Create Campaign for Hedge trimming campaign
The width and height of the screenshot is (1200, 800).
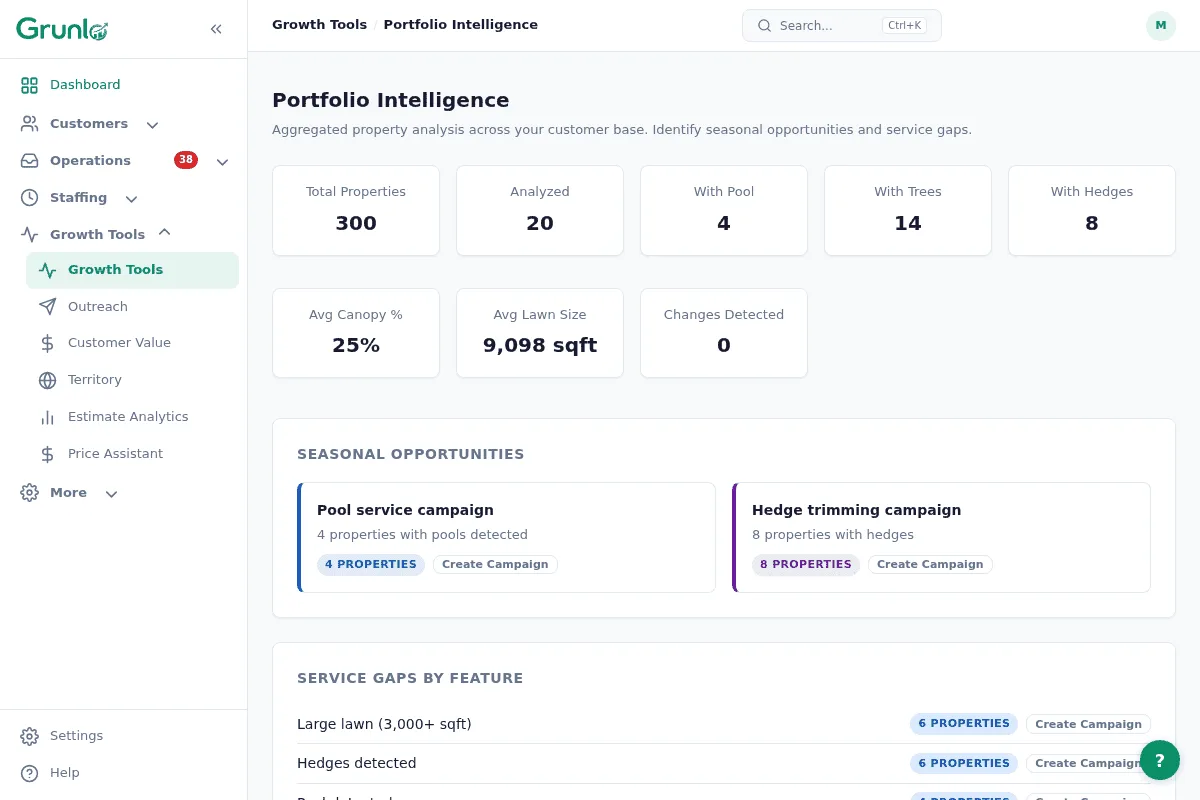[930, 565]
